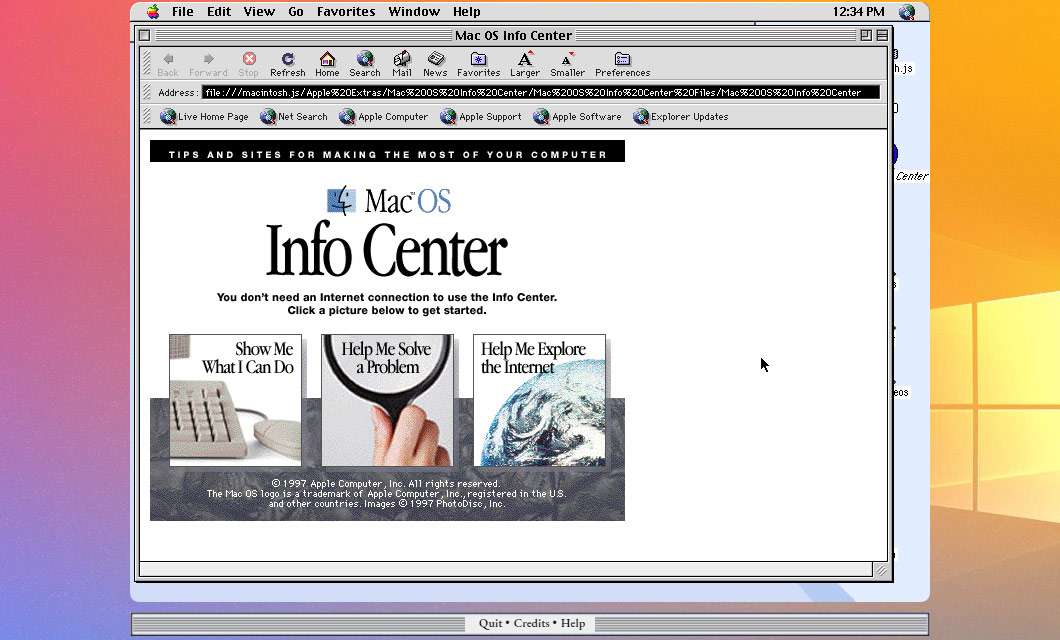Open the Apple Computer favorite

coord(384,117)
